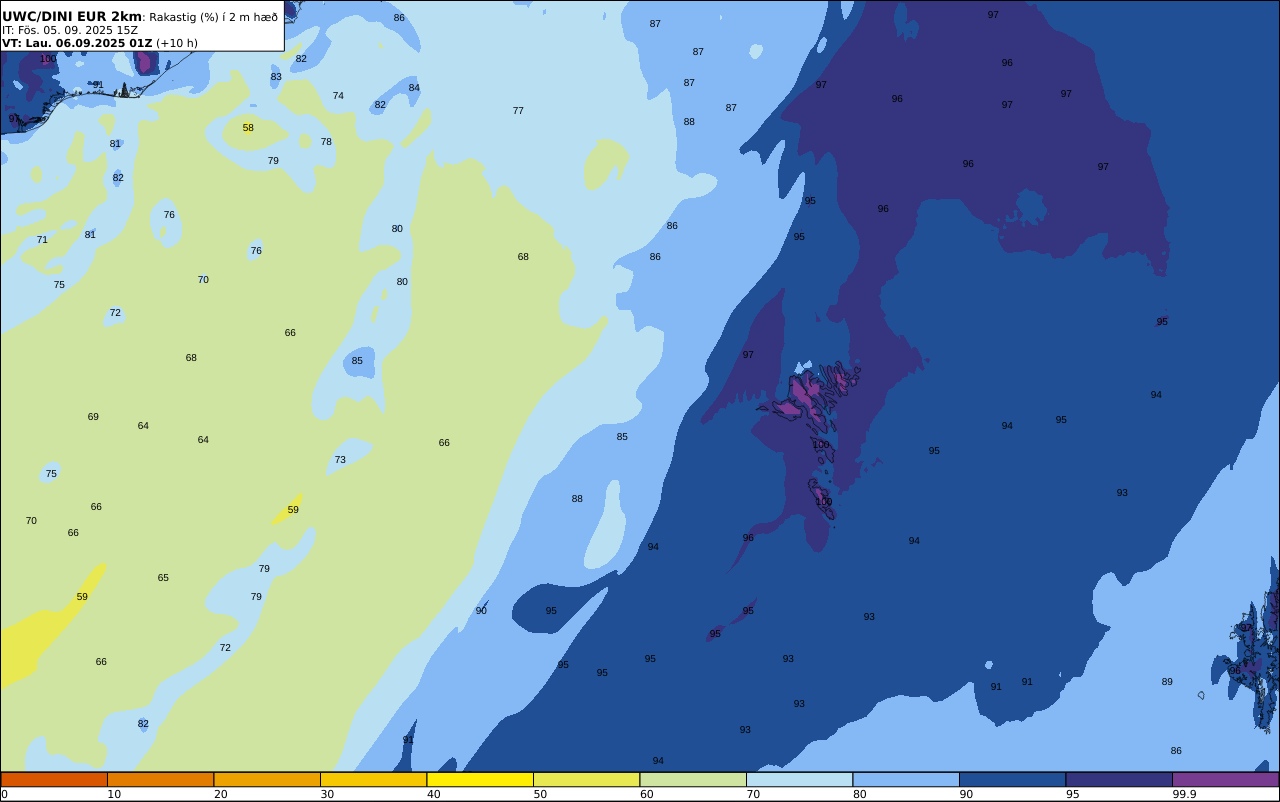The width and height of the screenshot is (1280, 802).
Task: Select the line 'IT: Fös. 05. 09. 2025 15Z'
Action: [70, 30]
